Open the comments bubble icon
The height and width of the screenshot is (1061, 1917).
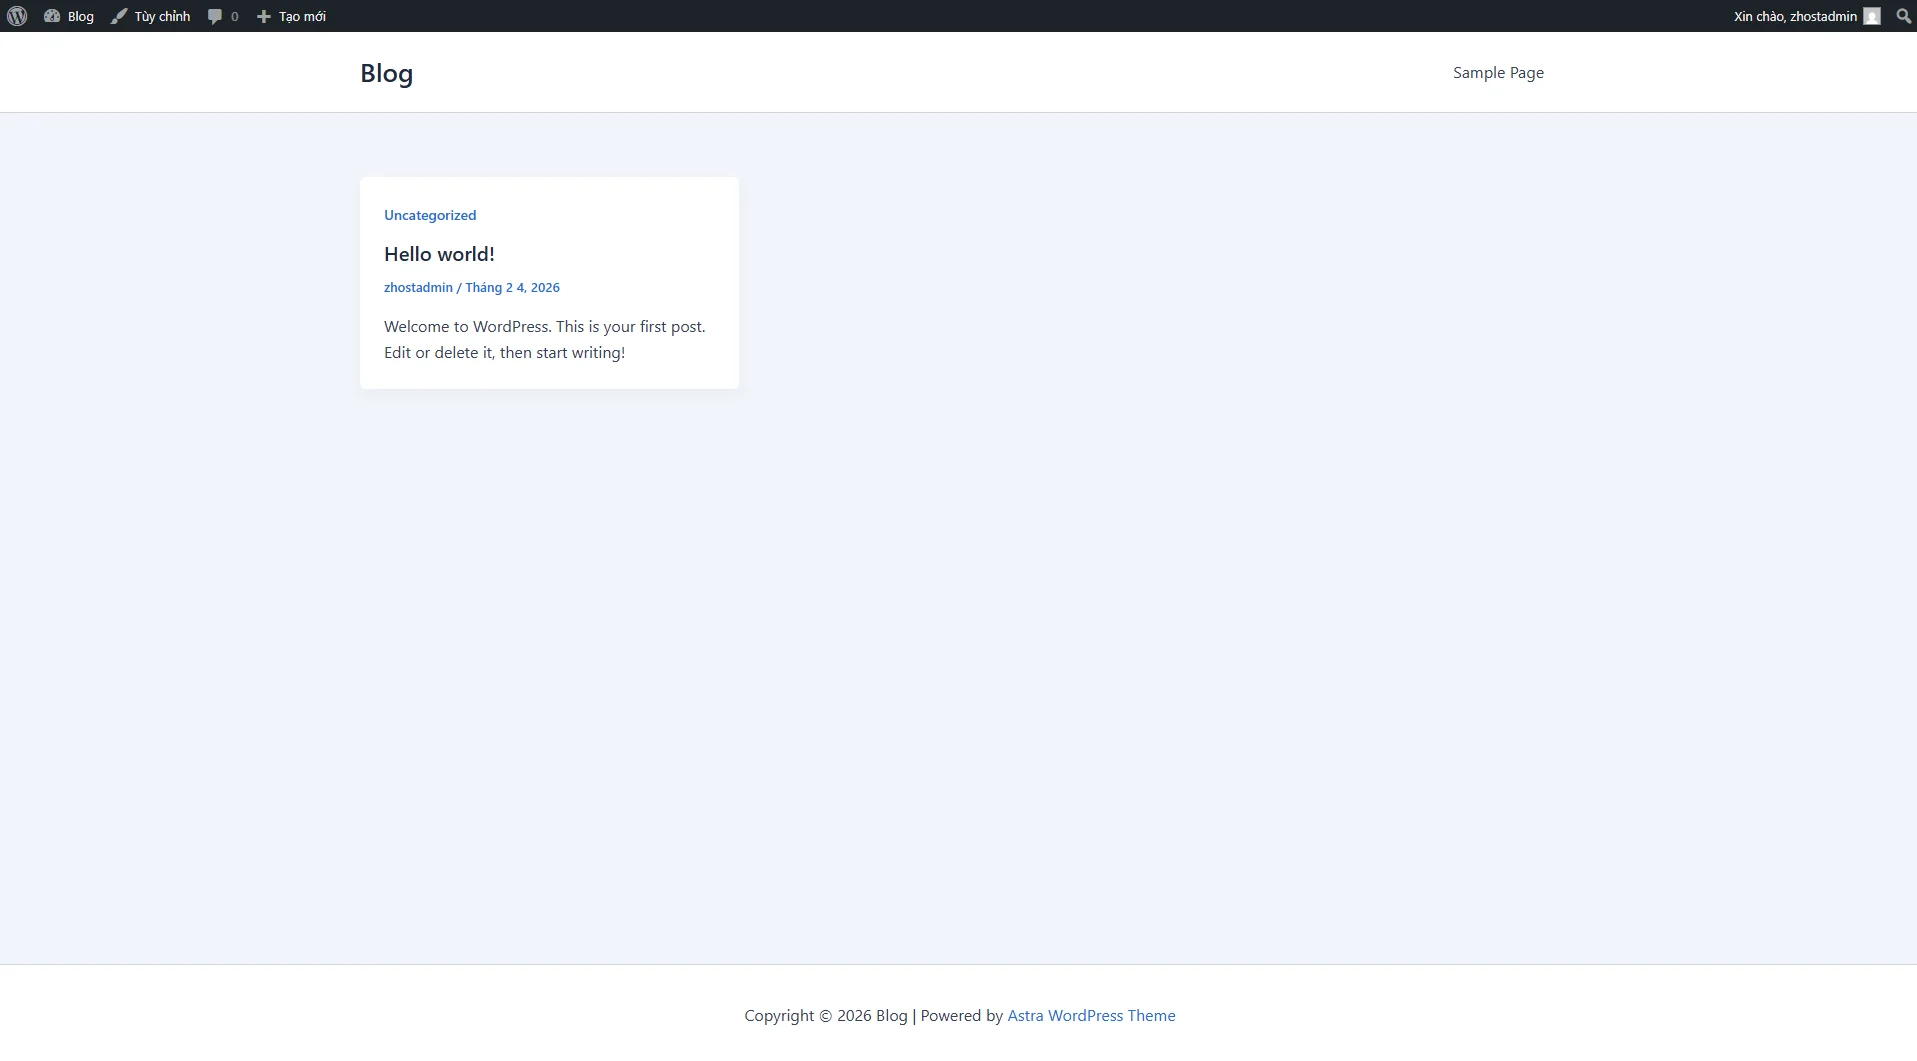click(x=214, y=16)
